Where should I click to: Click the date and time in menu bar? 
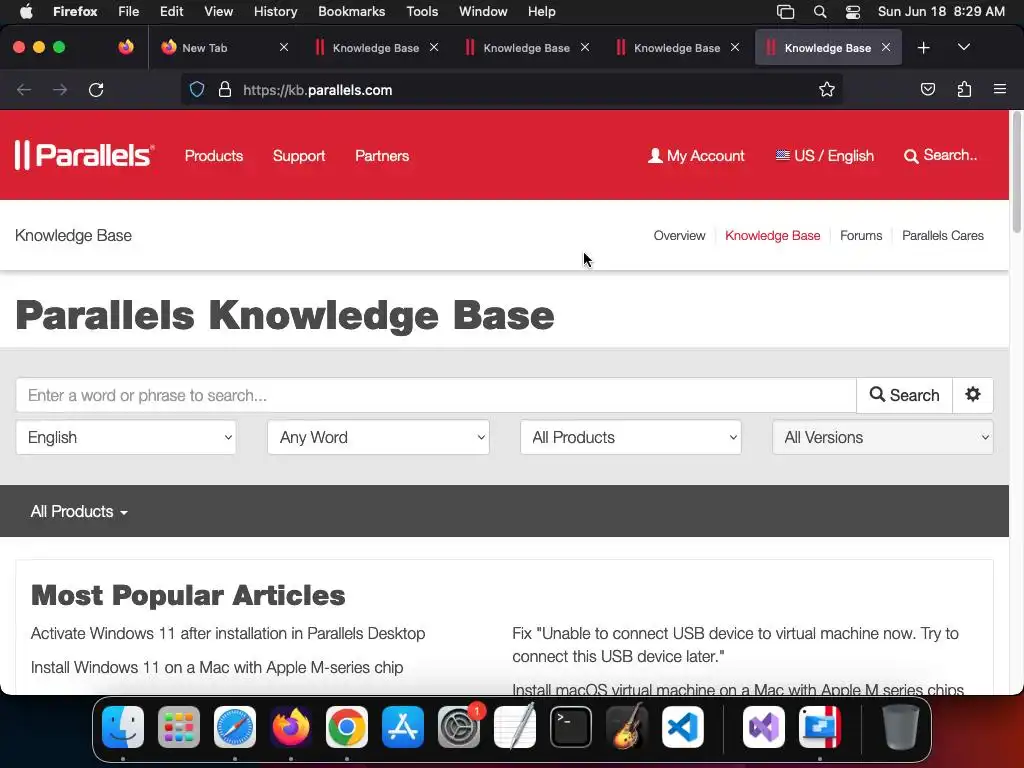pos(941,12)
